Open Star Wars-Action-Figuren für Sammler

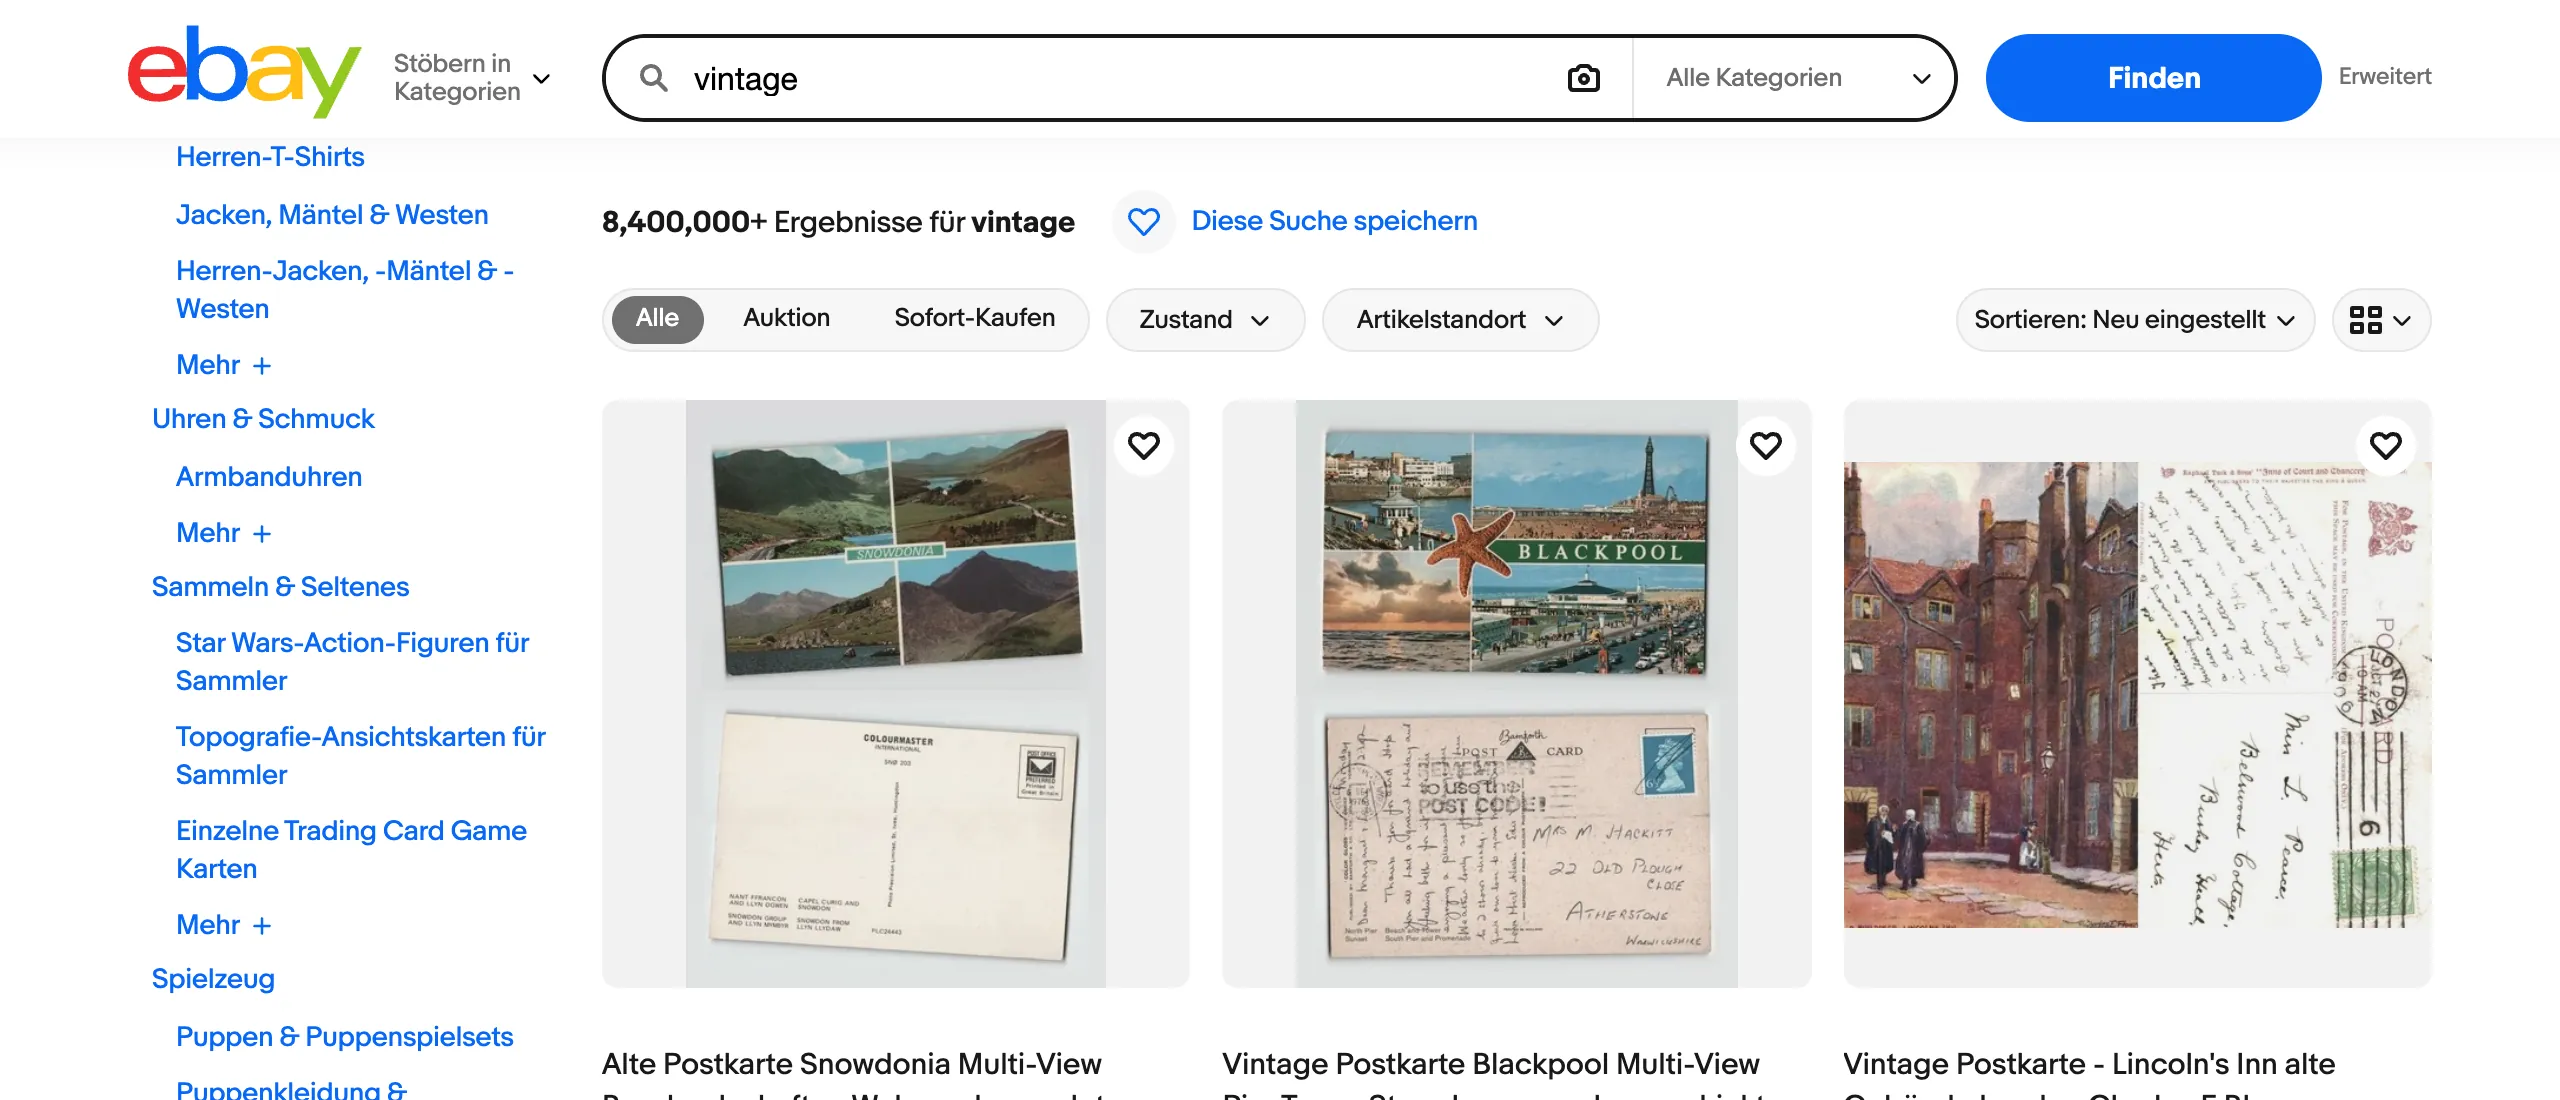coord(352,662)
